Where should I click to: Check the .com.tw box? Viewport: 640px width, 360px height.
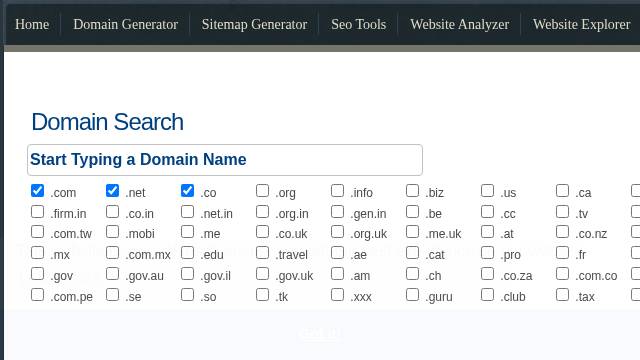pyautogui.click(x=38, y=232)
